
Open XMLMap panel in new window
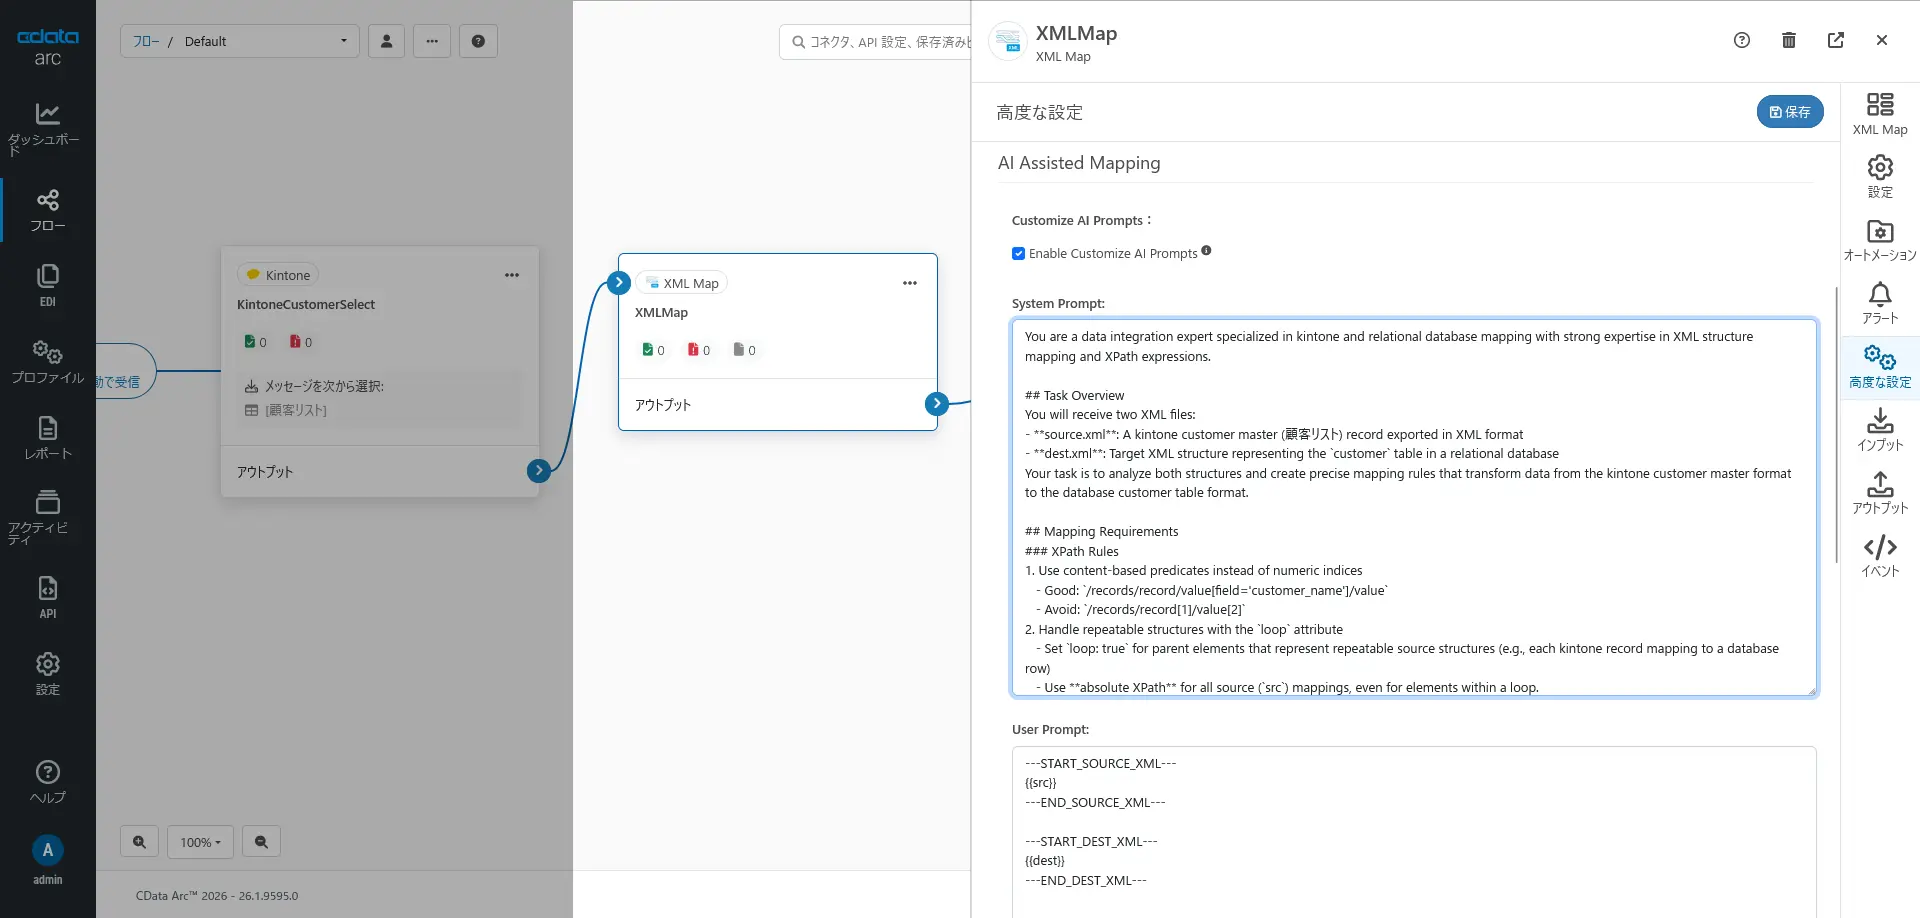point(1836,40)
